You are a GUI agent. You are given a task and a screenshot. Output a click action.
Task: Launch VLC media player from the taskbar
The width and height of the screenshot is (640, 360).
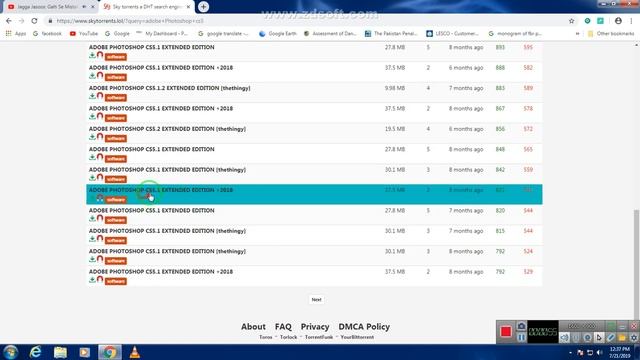point(134,352)
